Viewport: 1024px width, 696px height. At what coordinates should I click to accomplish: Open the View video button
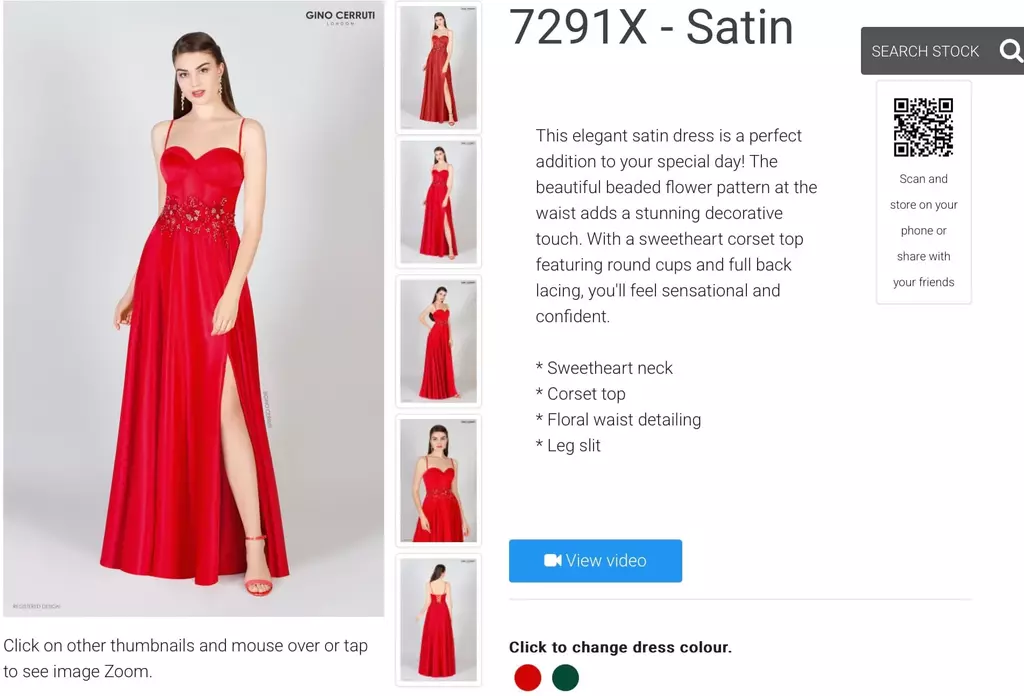[596, 561]
